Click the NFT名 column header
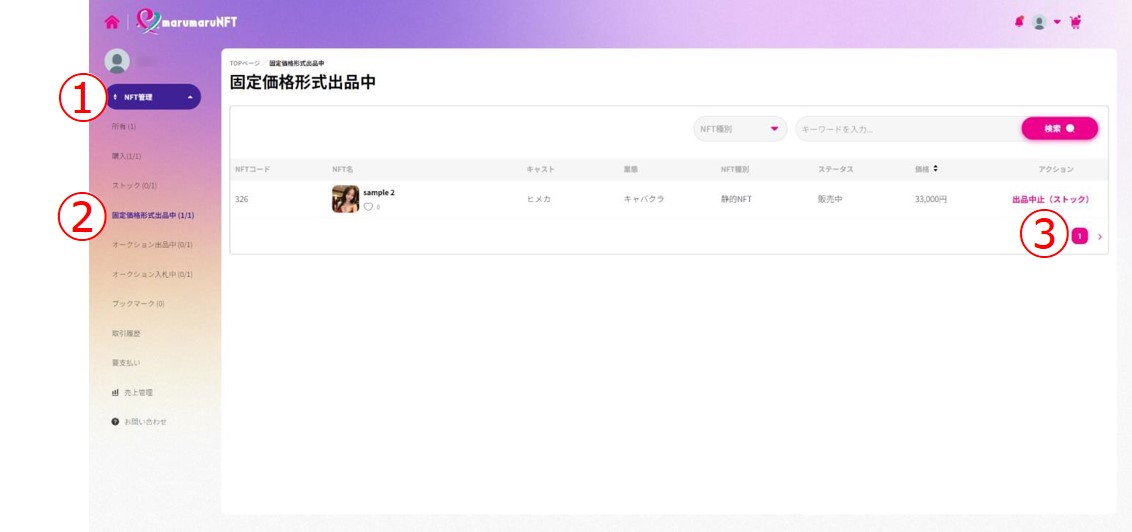Image resolution: width=1132 pixels, height=532 pixels. tap(342, 169)
